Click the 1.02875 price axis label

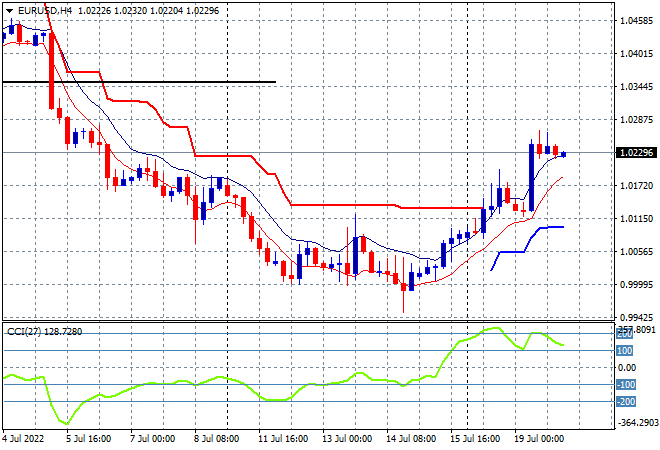point(637,120)
